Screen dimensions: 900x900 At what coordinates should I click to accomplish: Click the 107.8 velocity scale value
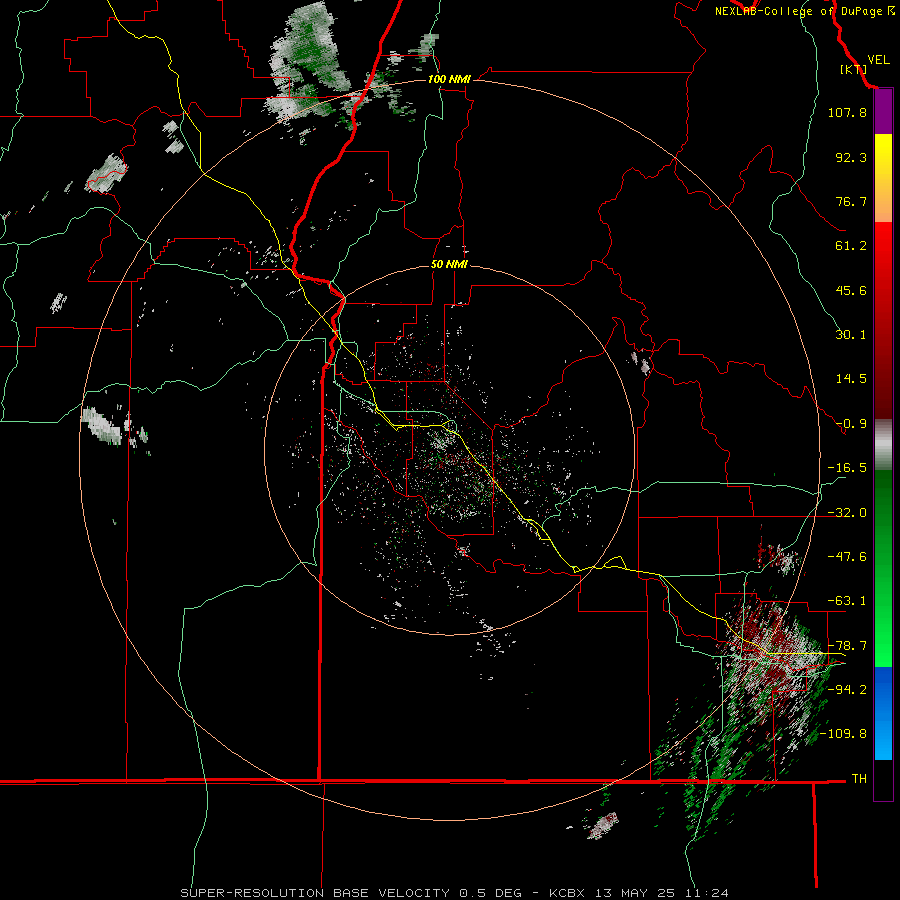(x=847, y=112)
